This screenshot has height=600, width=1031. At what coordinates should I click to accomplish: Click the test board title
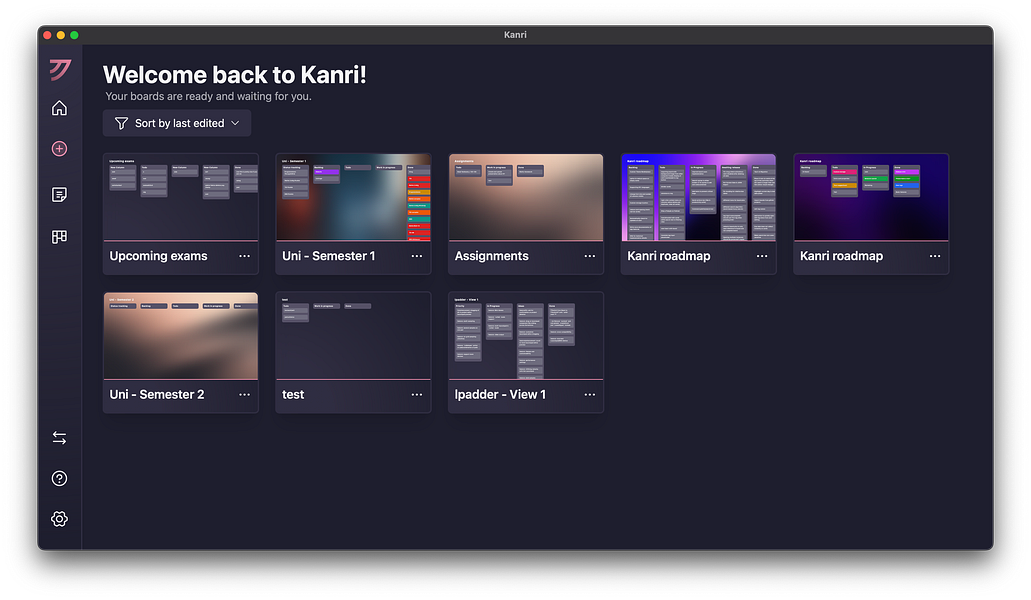pyautogui.click(x=293, y=395)
